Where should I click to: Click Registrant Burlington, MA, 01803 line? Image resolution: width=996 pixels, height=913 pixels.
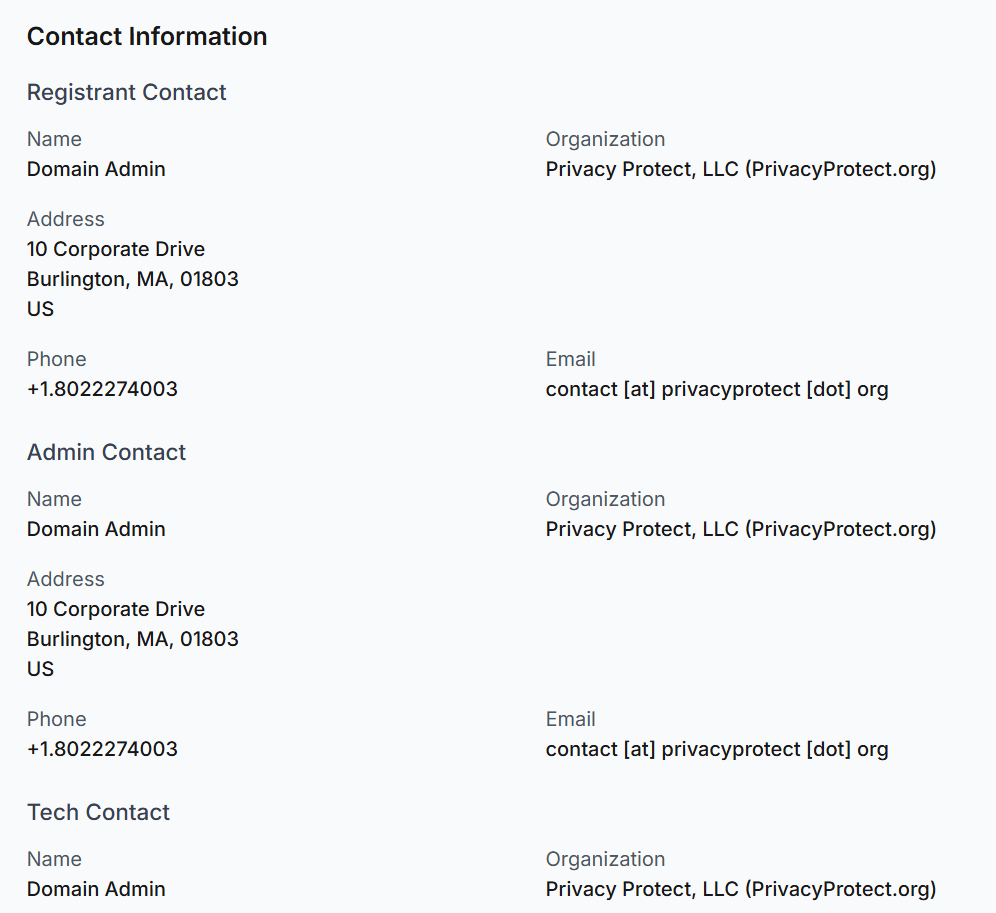pyautogui.click(x=133, y=279)
